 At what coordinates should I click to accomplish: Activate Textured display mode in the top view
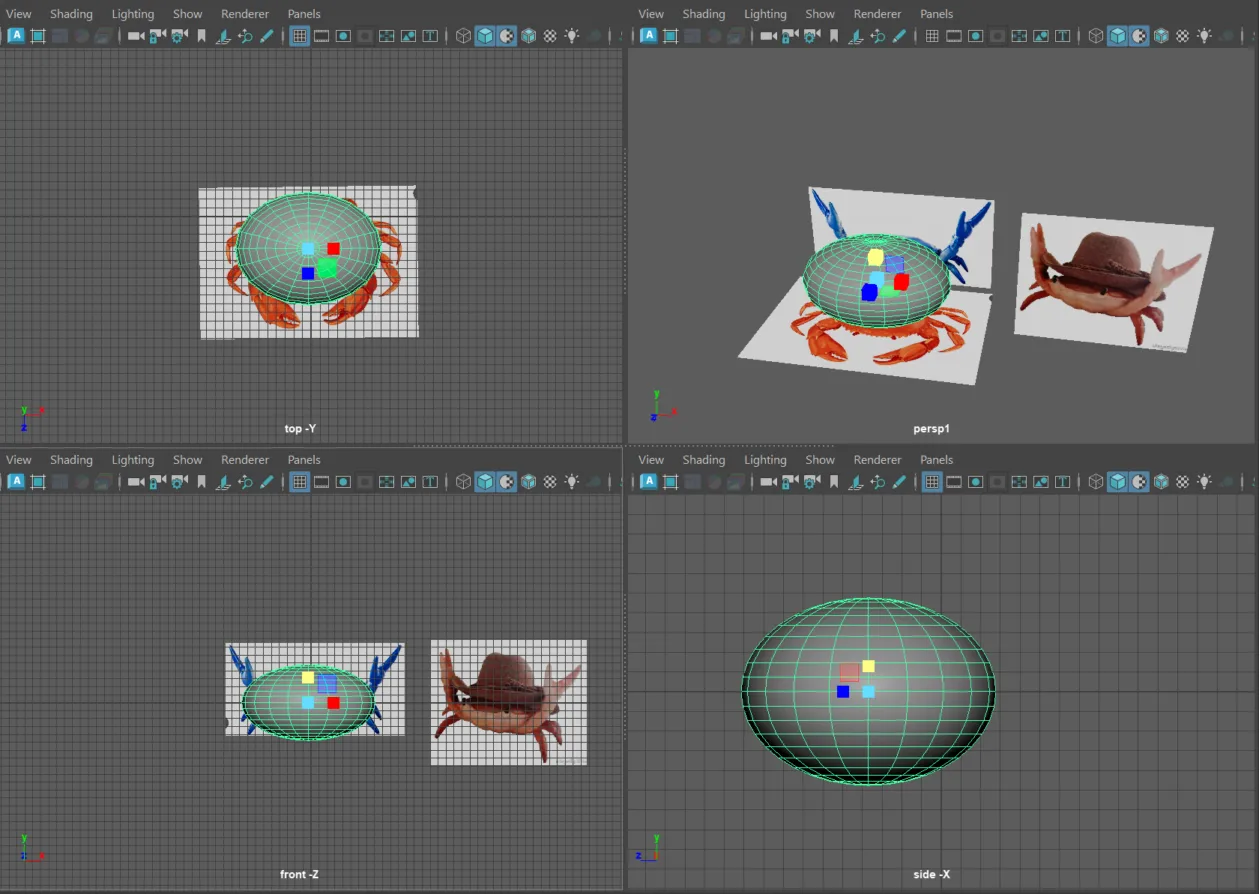coord(506,35)
